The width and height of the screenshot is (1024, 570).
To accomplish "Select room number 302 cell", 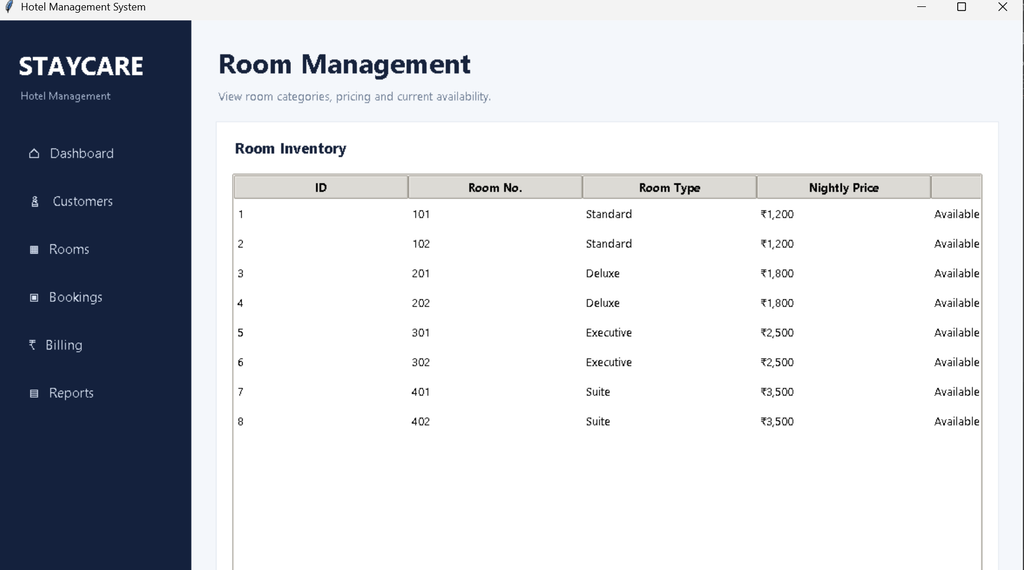I will pyautogui.click(x=421, y=362).
